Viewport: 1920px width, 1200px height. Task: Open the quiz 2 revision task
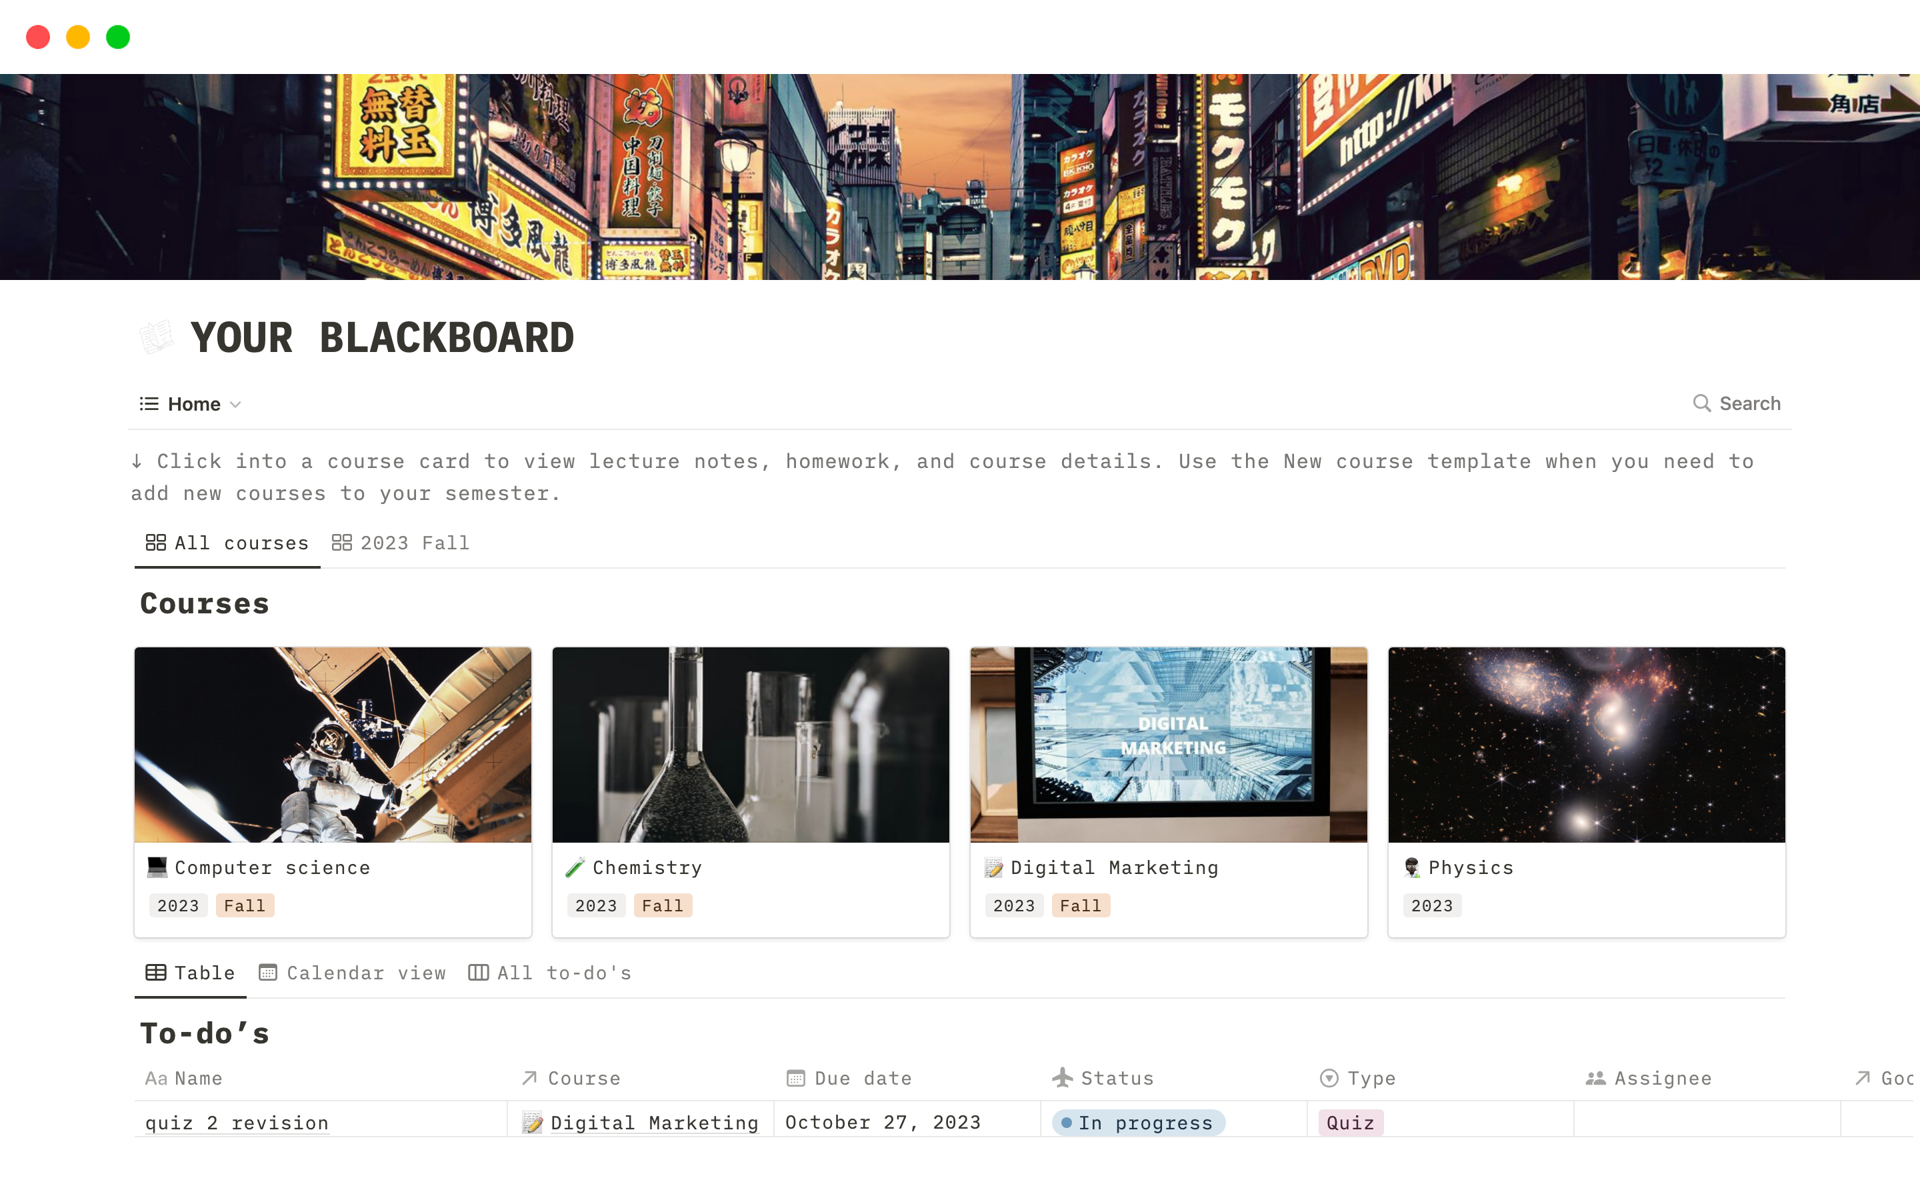[237, 1123]
